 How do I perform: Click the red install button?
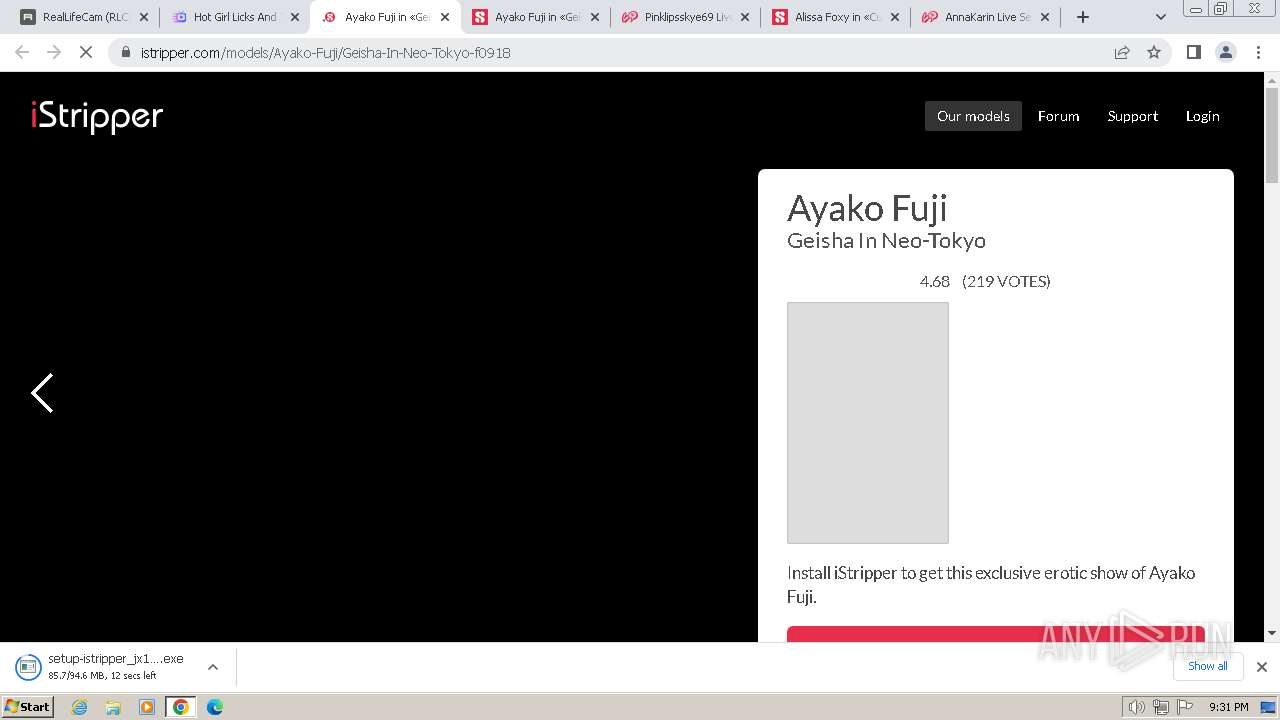(x=995, y=634)
